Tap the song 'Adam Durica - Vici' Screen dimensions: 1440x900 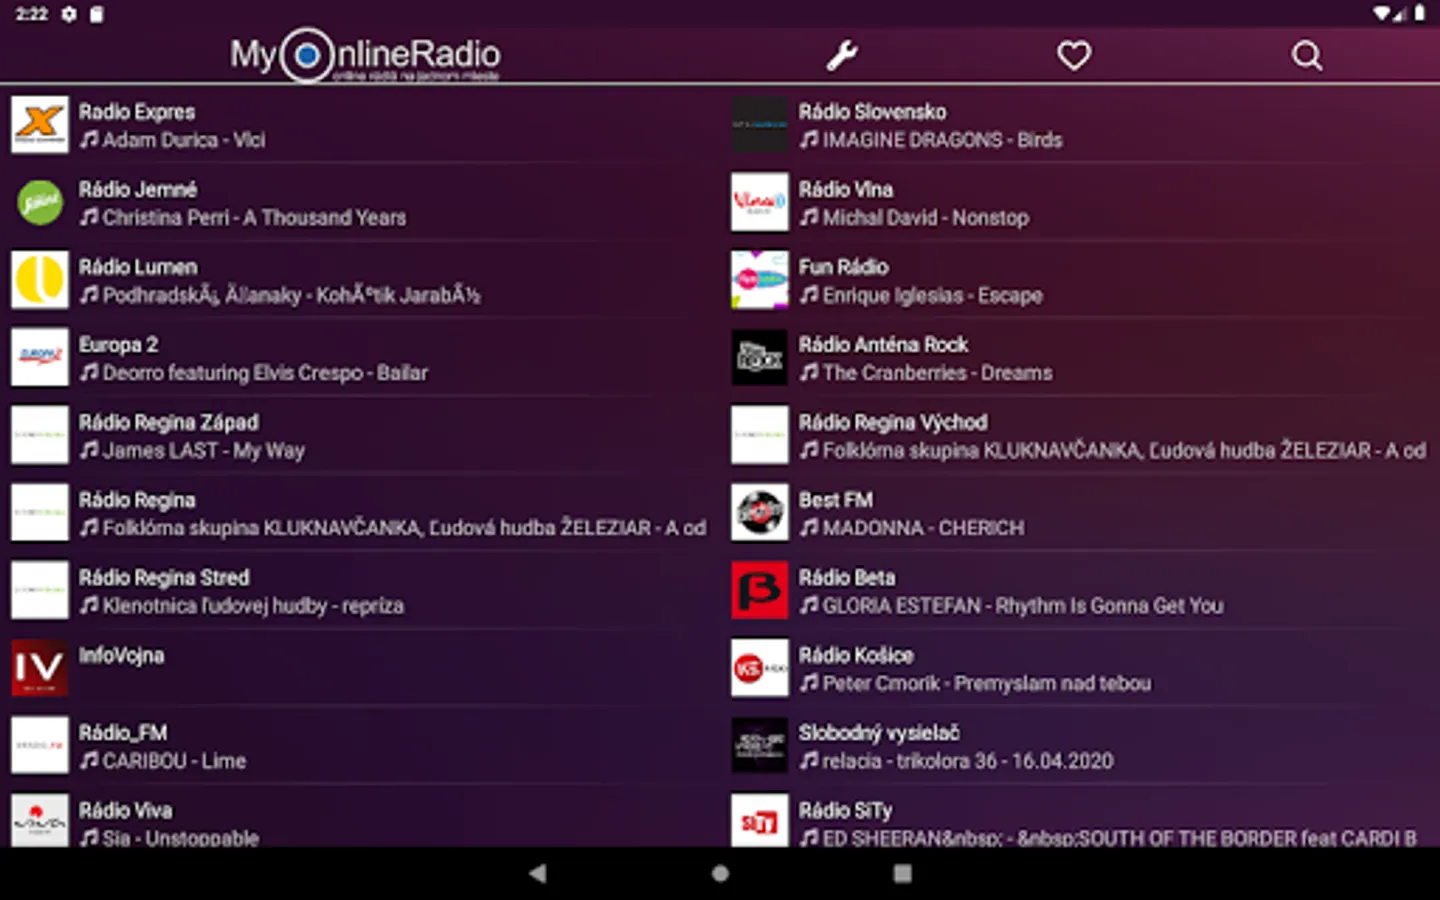click(184, 140)
